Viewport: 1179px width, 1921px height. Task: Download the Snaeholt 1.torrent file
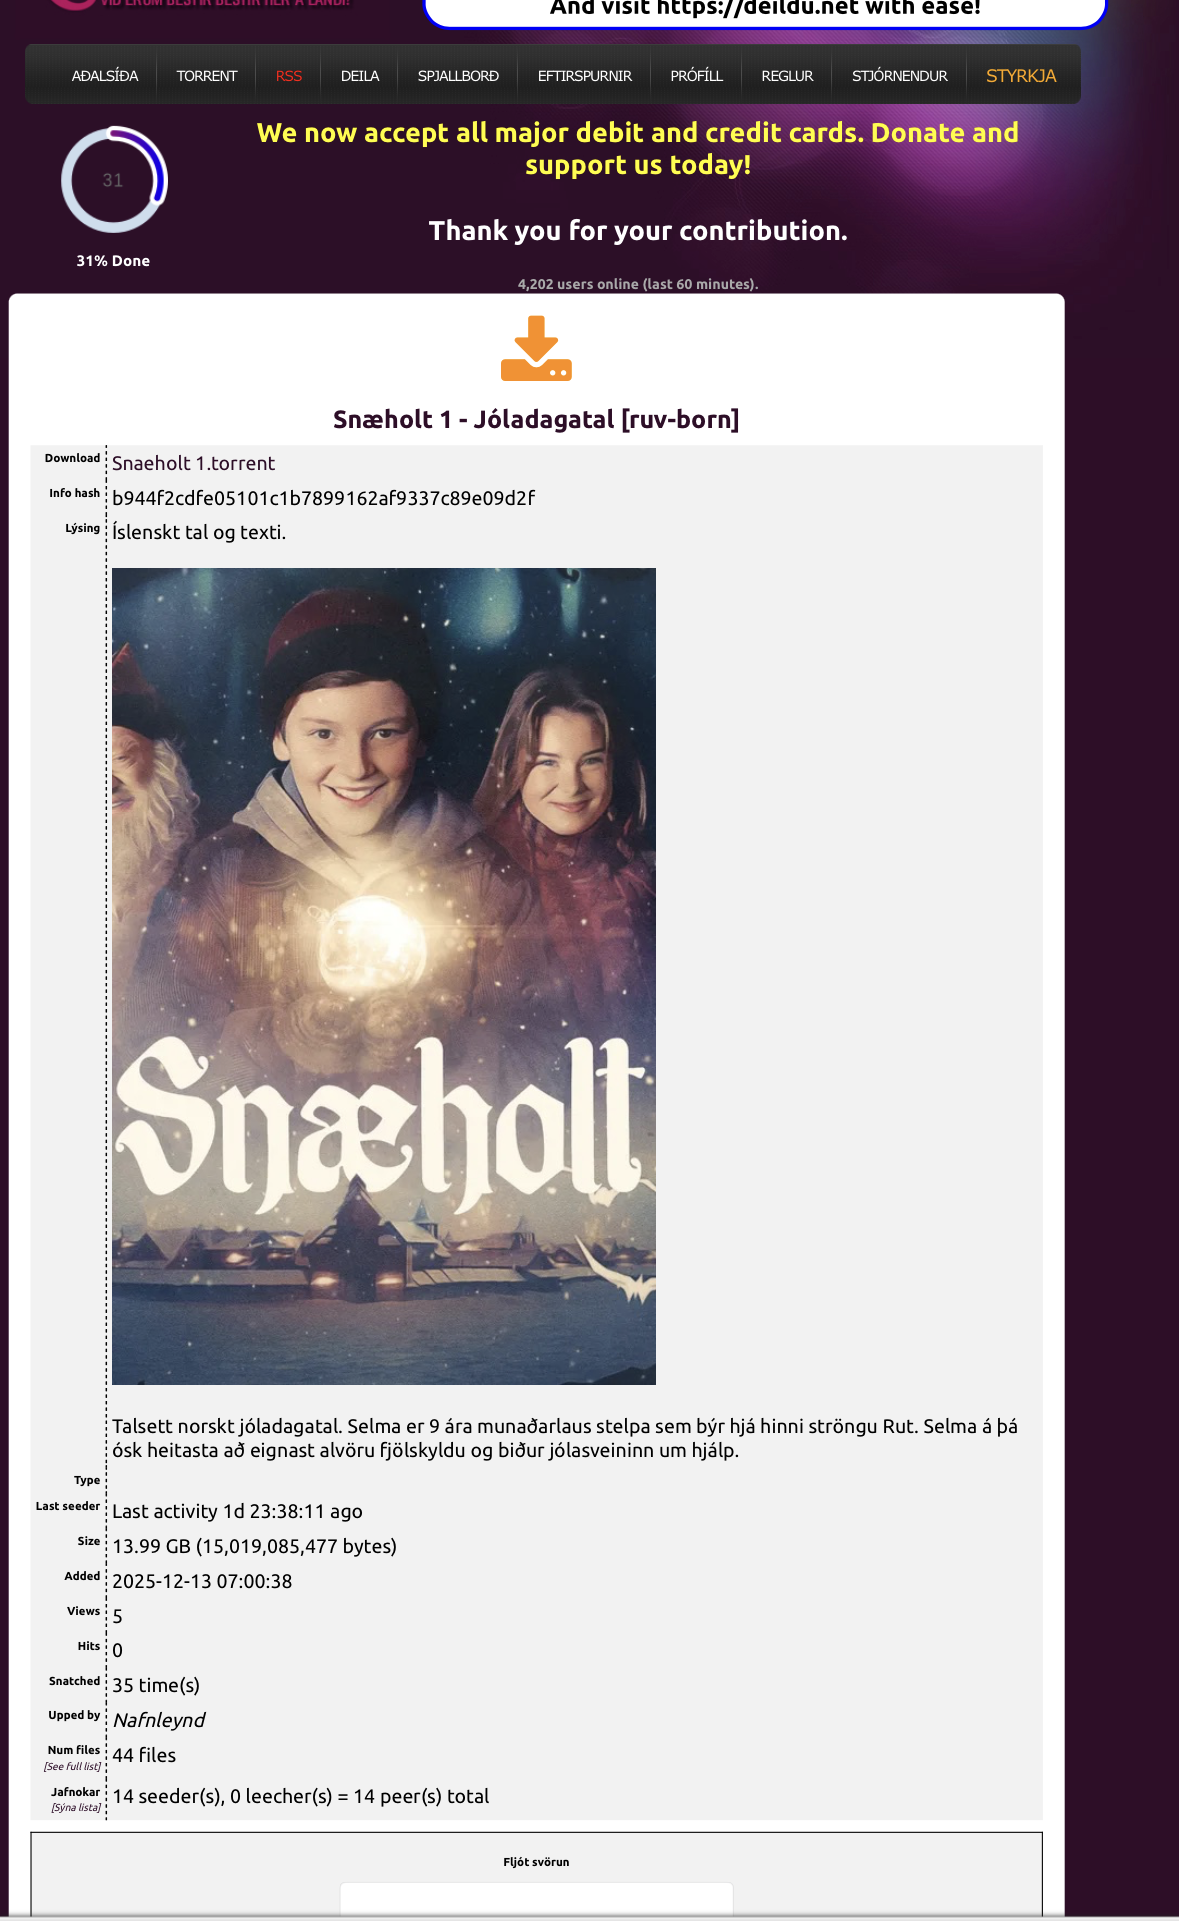tap(193, 463)
